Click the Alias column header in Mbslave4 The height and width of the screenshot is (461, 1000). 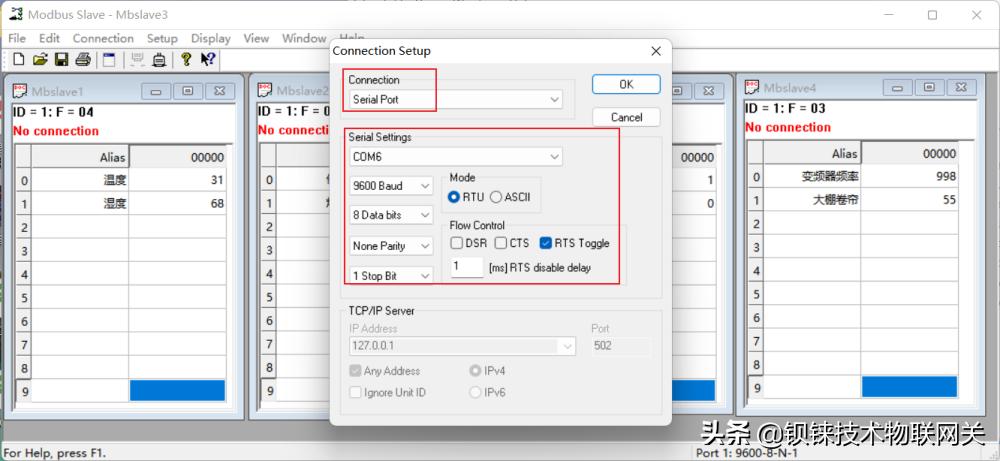pos(812,153)
